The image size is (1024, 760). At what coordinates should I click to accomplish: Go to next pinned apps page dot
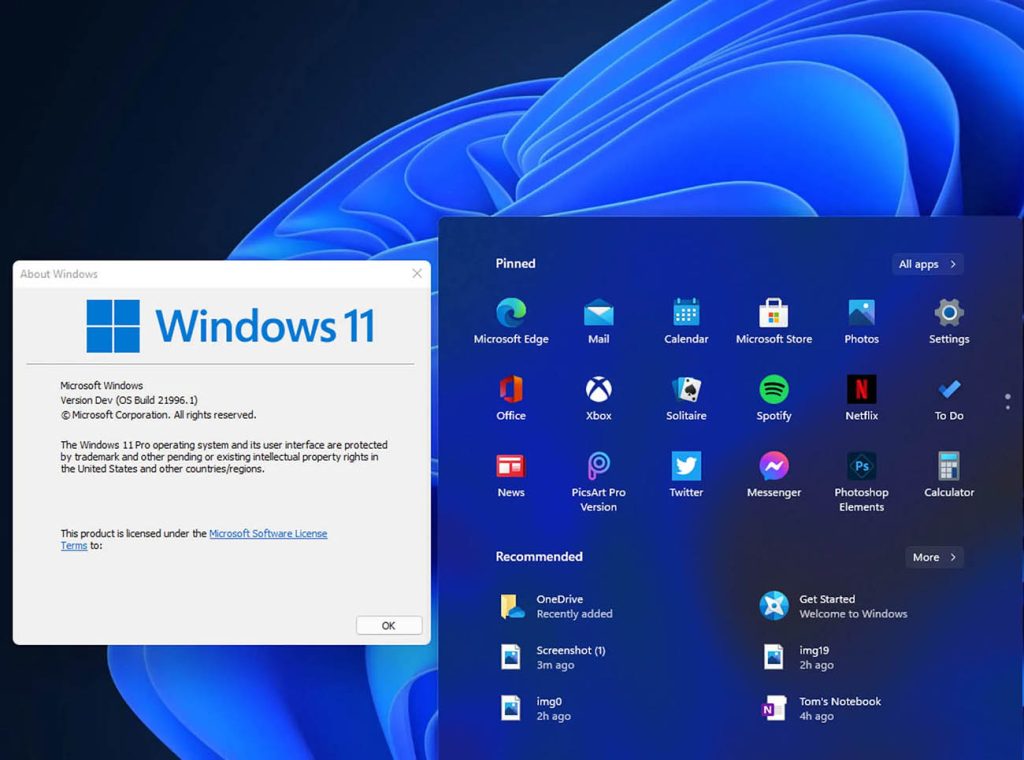point(1008,408)
